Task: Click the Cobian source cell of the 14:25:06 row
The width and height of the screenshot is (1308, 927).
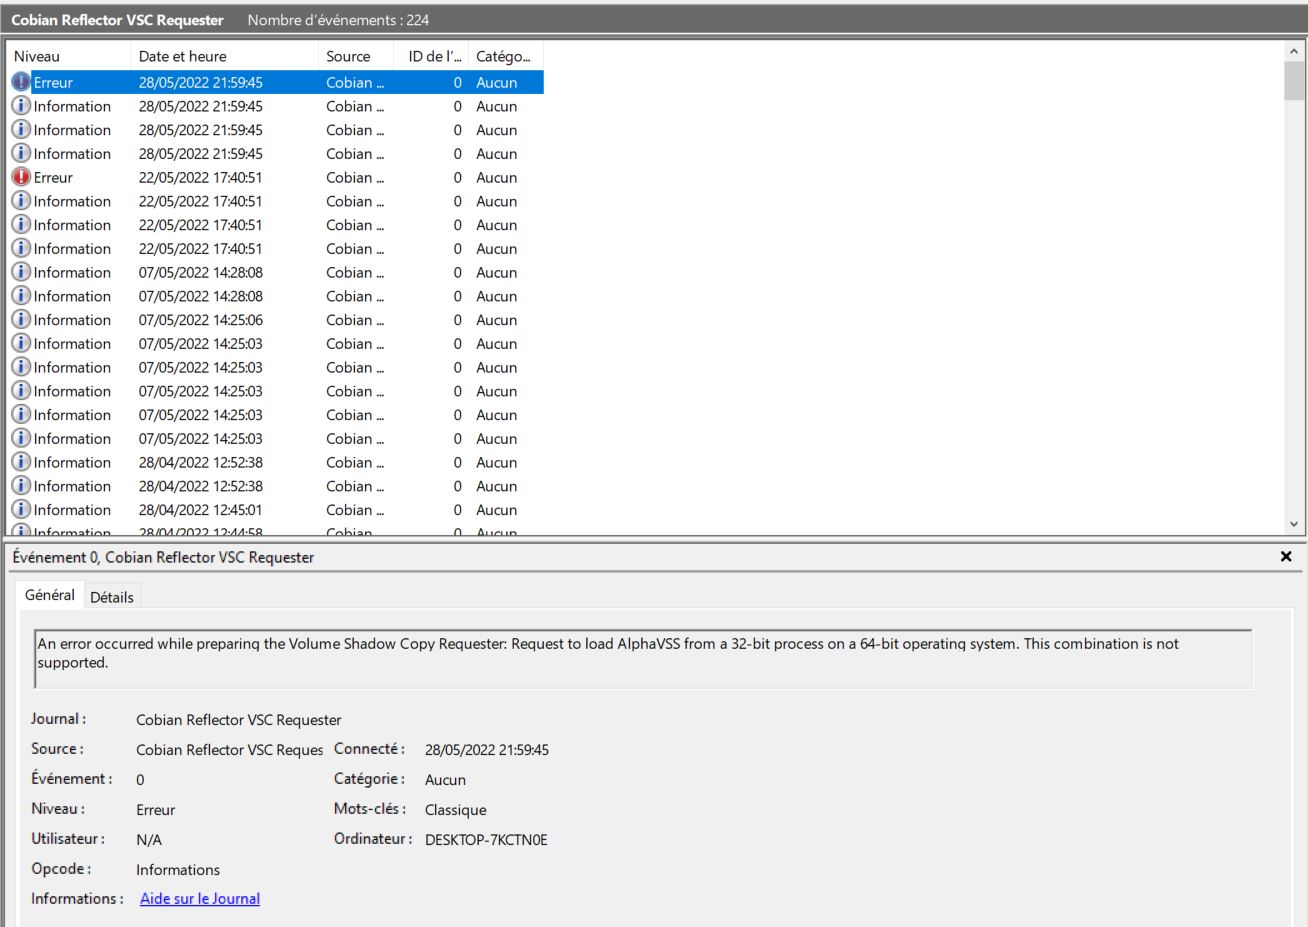Action: (355, 320)
